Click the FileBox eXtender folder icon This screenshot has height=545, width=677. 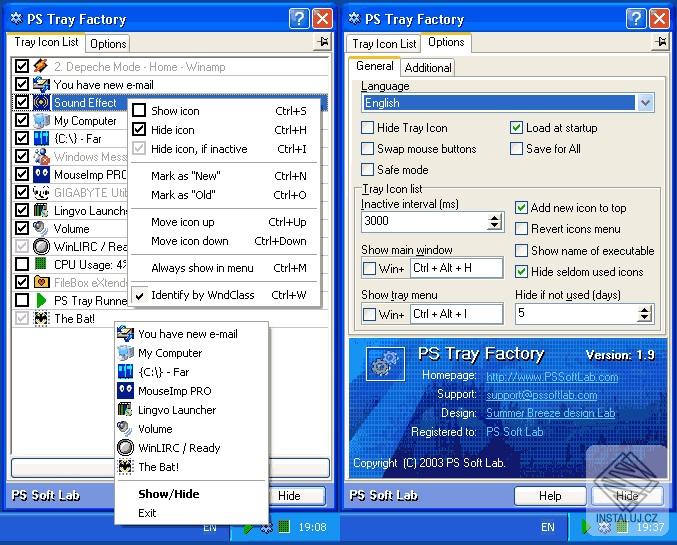coord(41,282)
